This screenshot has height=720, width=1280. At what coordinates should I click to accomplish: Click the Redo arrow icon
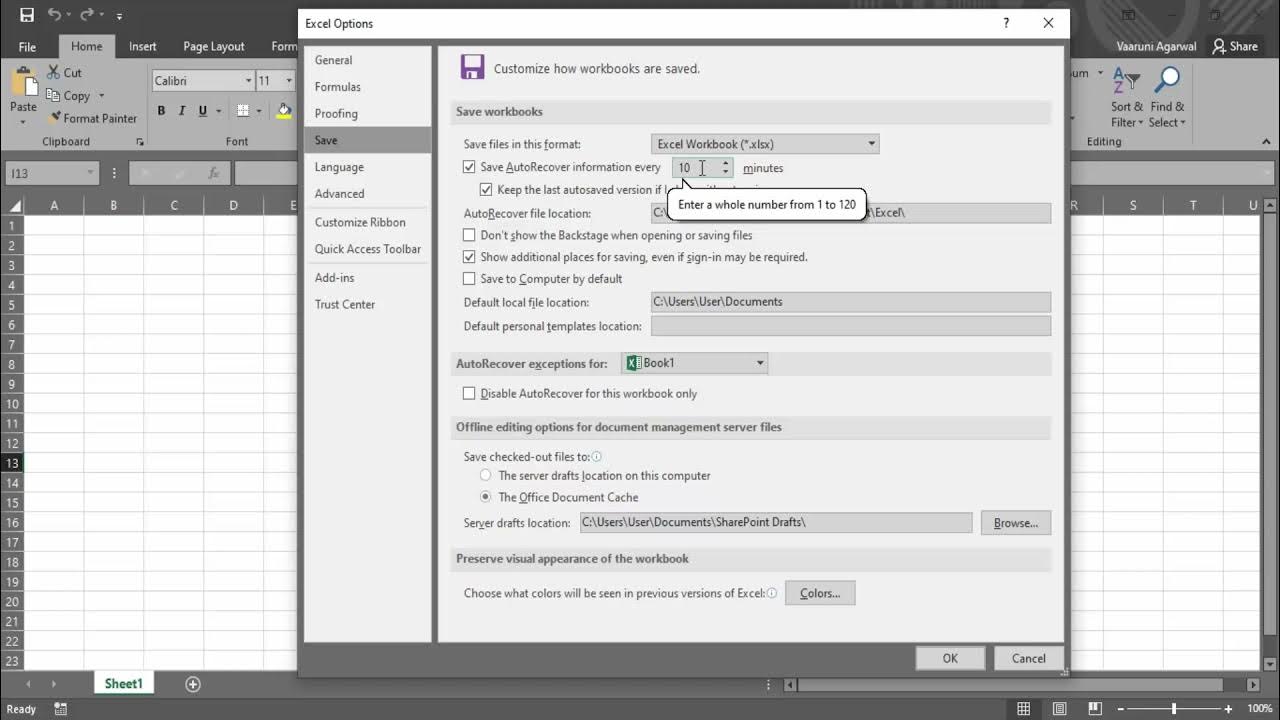(86, 15)
